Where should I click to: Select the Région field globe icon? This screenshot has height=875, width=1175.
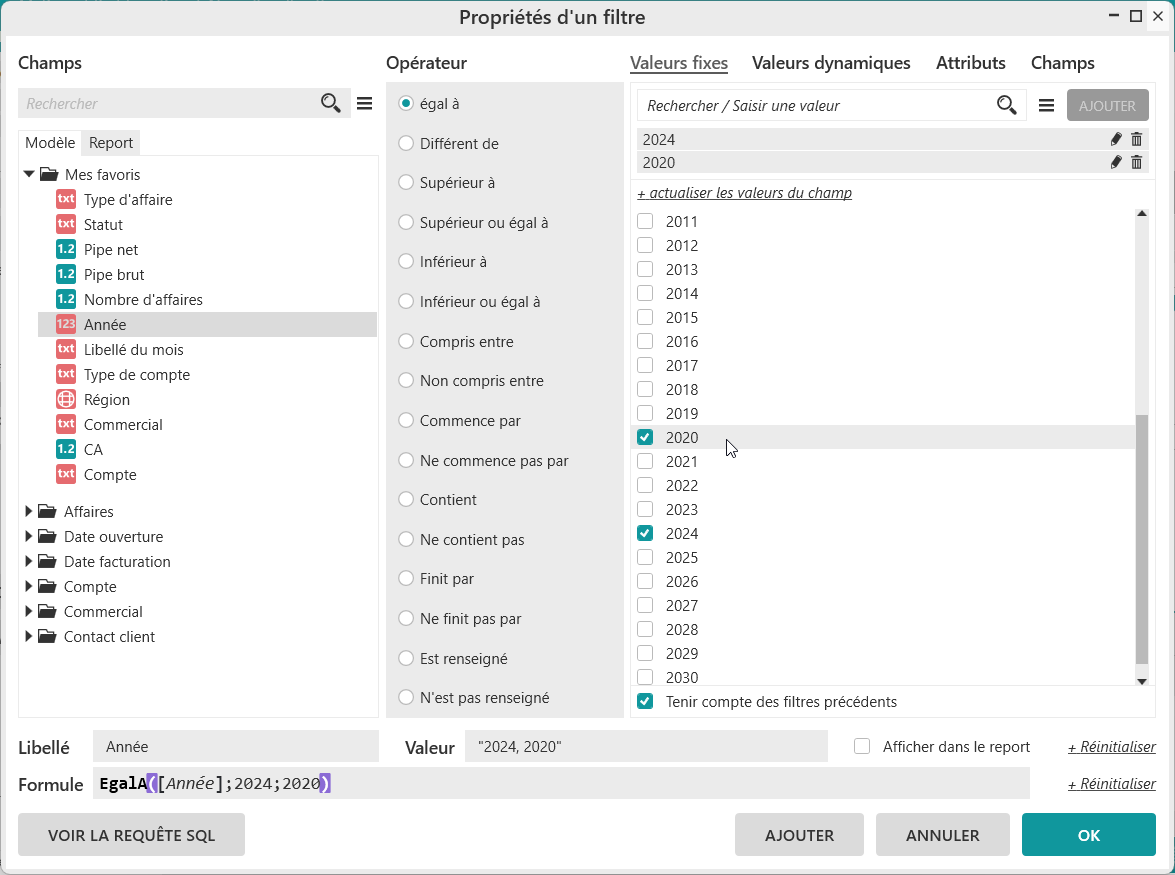(66, 400)
